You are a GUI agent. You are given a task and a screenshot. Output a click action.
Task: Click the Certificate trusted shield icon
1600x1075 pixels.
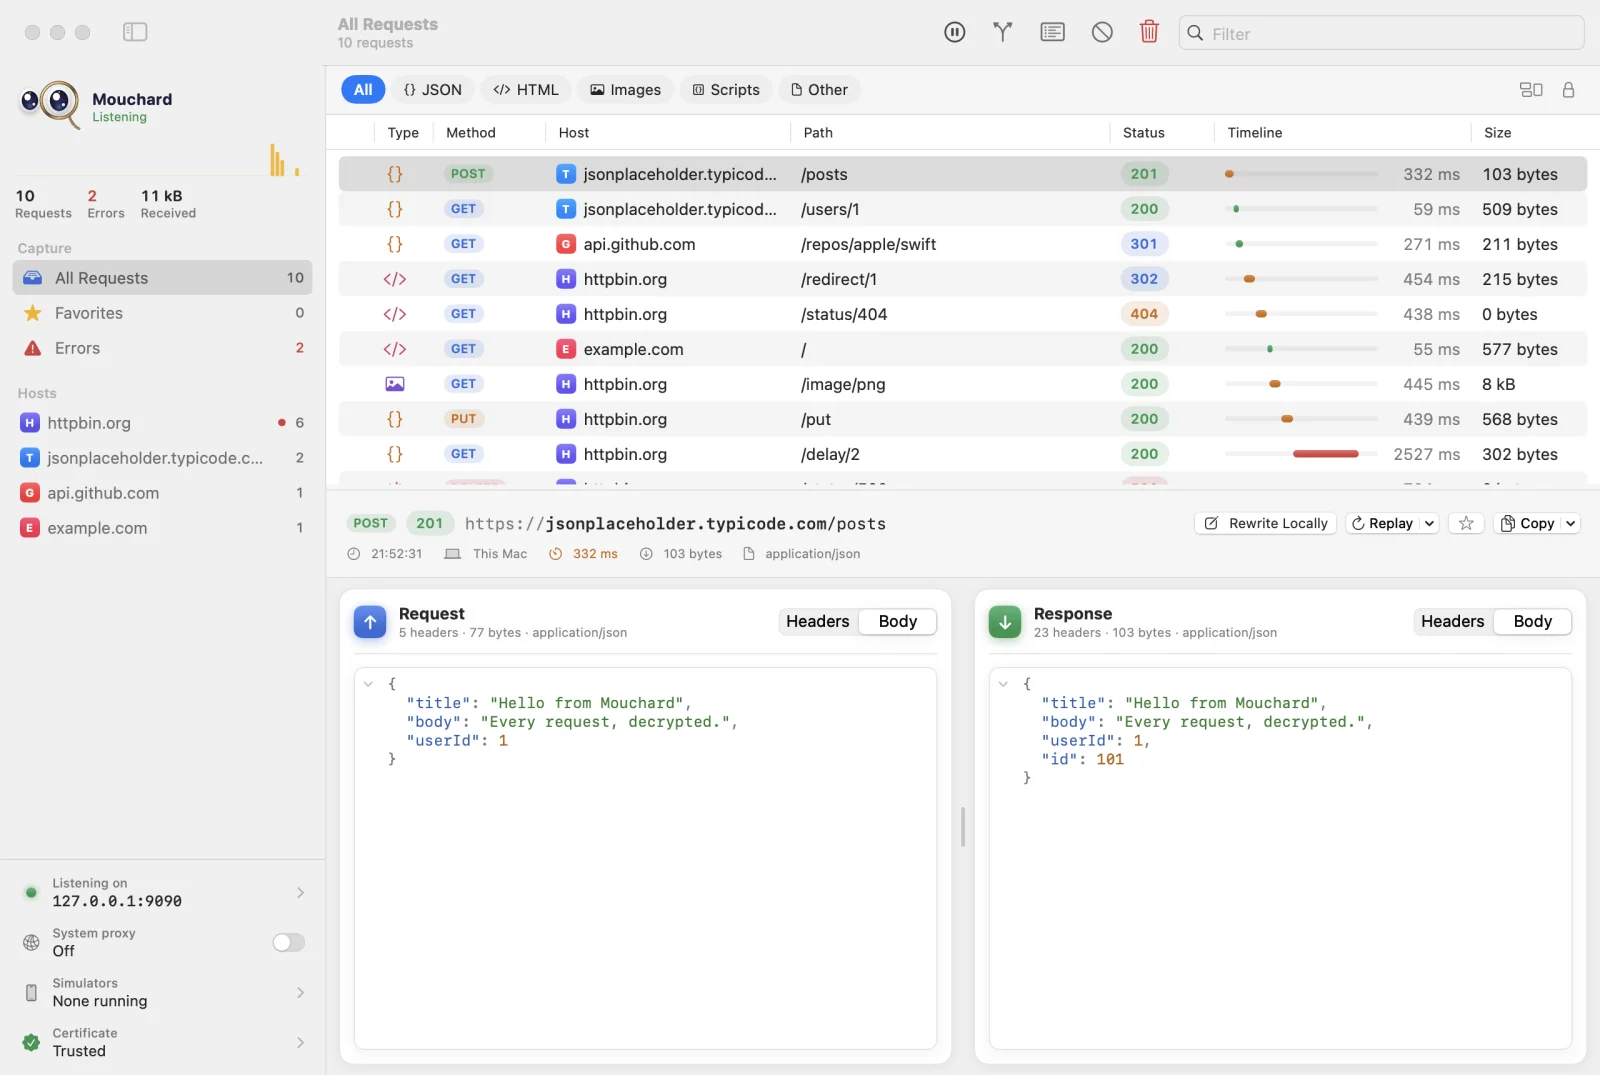click(31, 1042)
